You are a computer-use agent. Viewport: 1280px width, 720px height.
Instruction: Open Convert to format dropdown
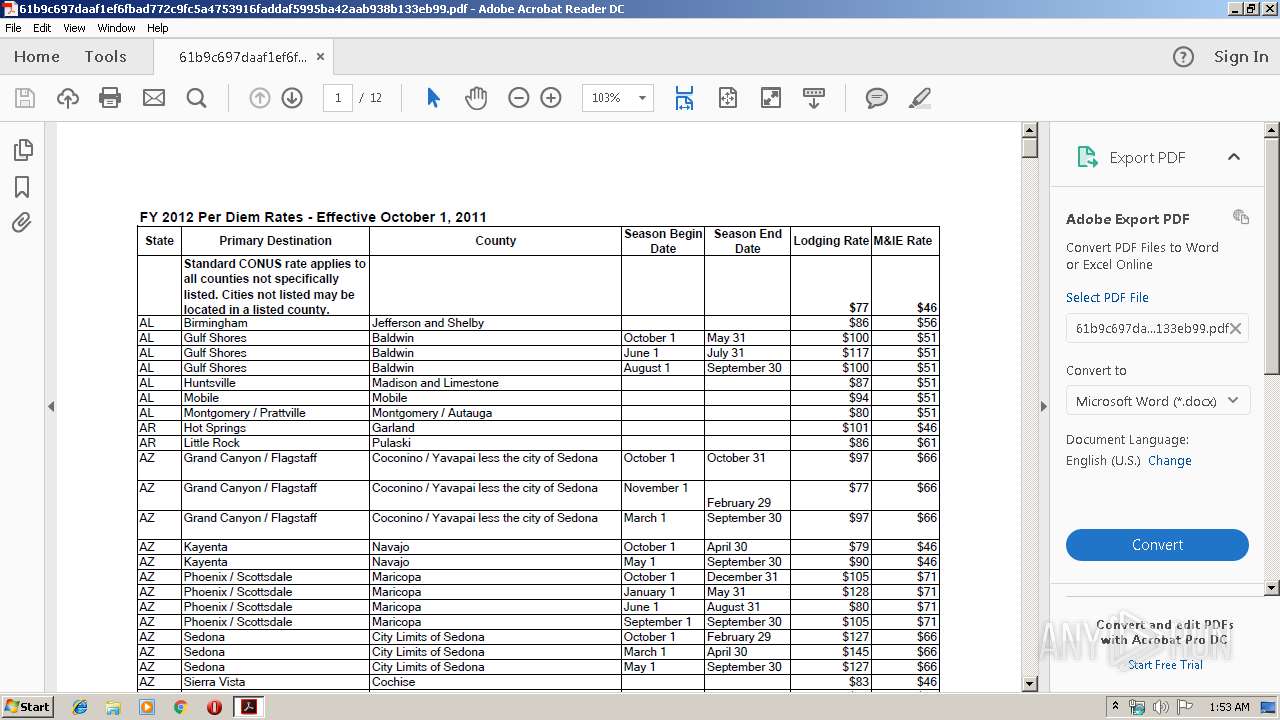[x=1157, y=401]
